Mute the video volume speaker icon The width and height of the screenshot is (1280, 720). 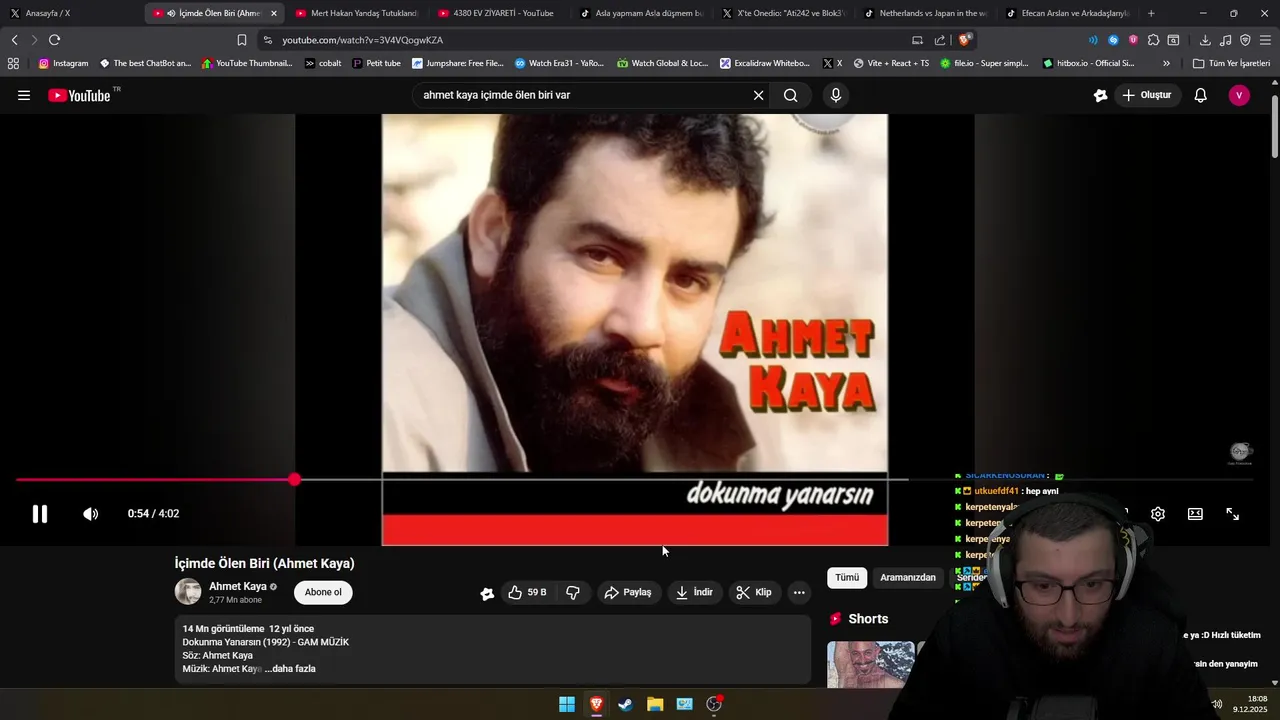(x=90, y=514)
